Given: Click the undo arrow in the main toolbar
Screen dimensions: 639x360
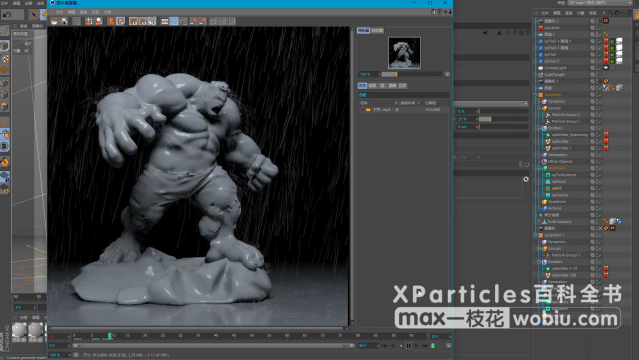Looking at the screenshot, I should [7, 15].
